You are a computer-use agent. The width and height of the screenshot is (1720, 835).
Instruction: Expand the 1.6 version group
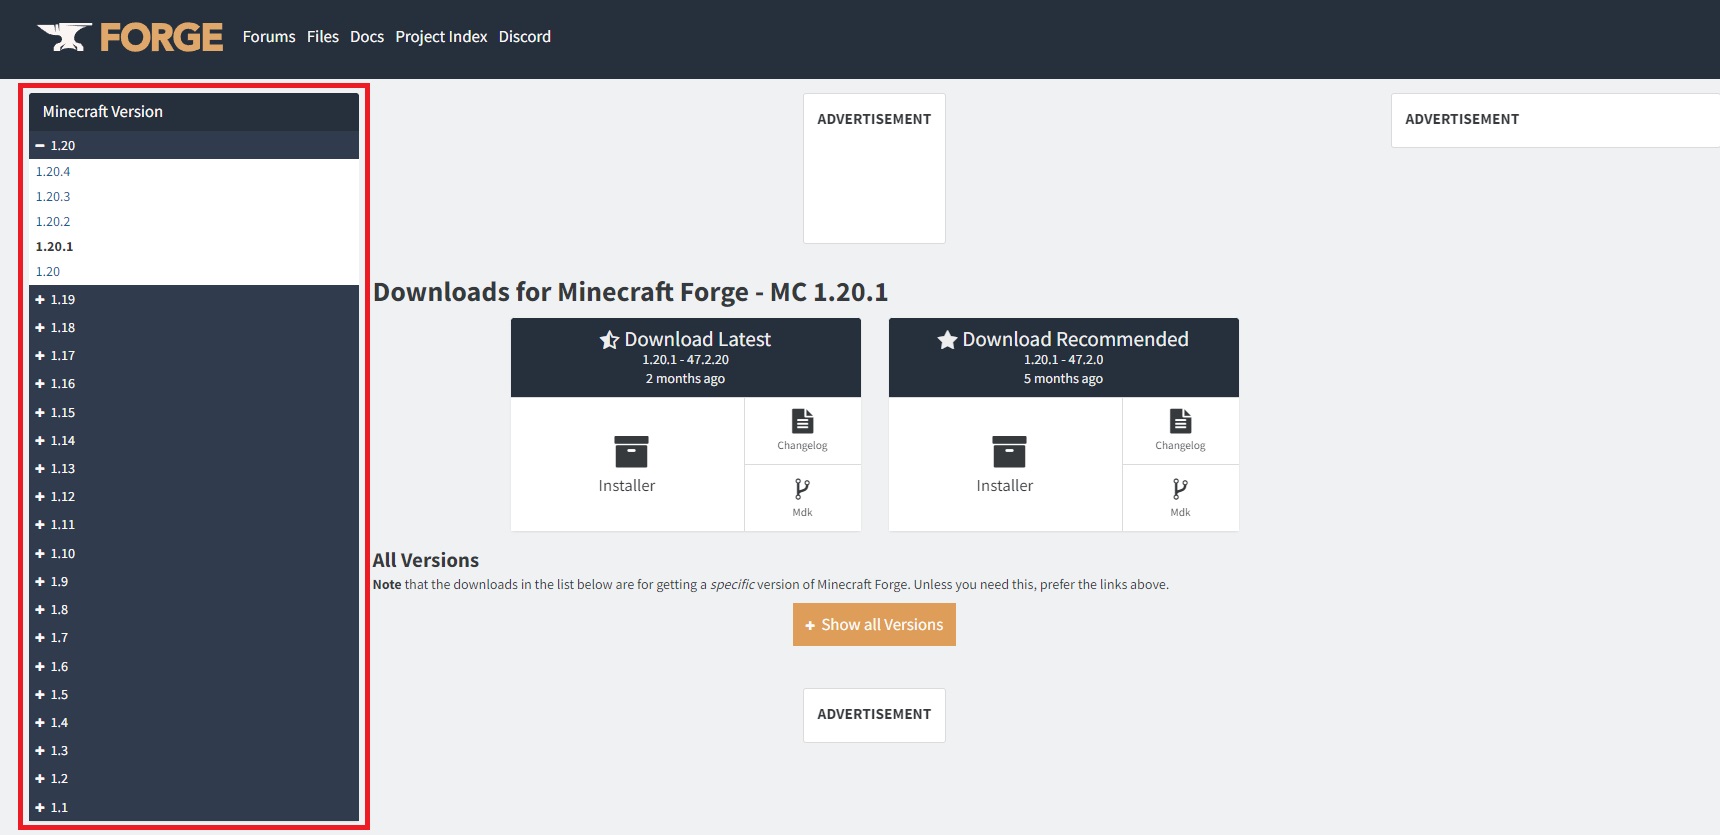(x=194, y=666)
